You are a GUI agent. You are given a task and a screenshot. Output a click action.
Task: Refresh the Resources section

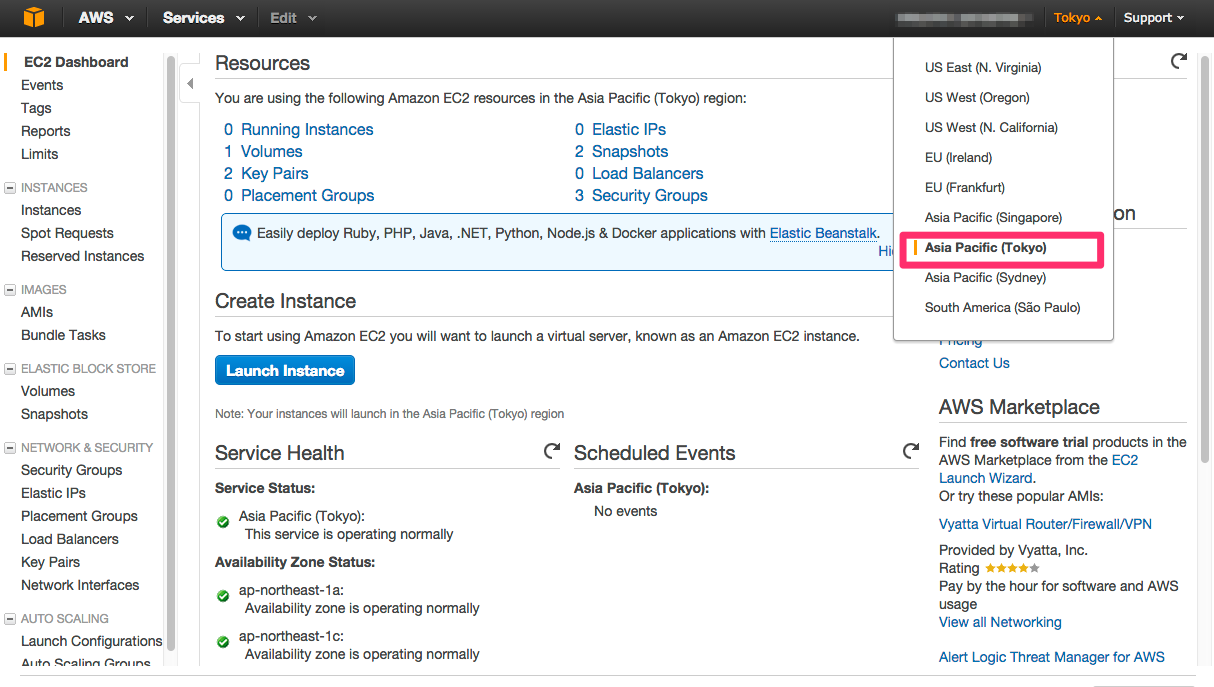pos(1179,62)
